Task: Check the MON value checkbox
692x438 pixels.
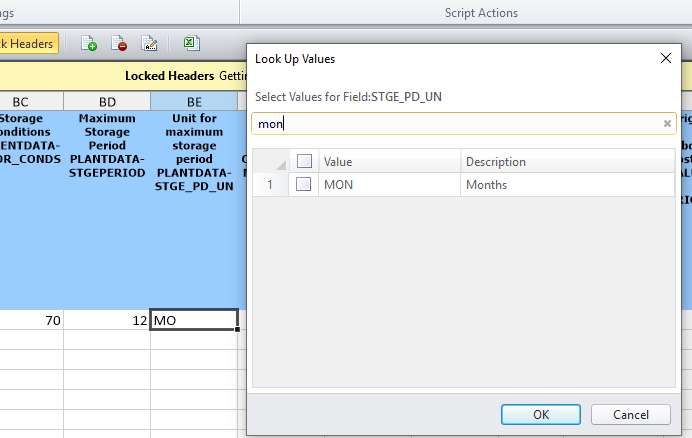Action: (x=303, y=184)
